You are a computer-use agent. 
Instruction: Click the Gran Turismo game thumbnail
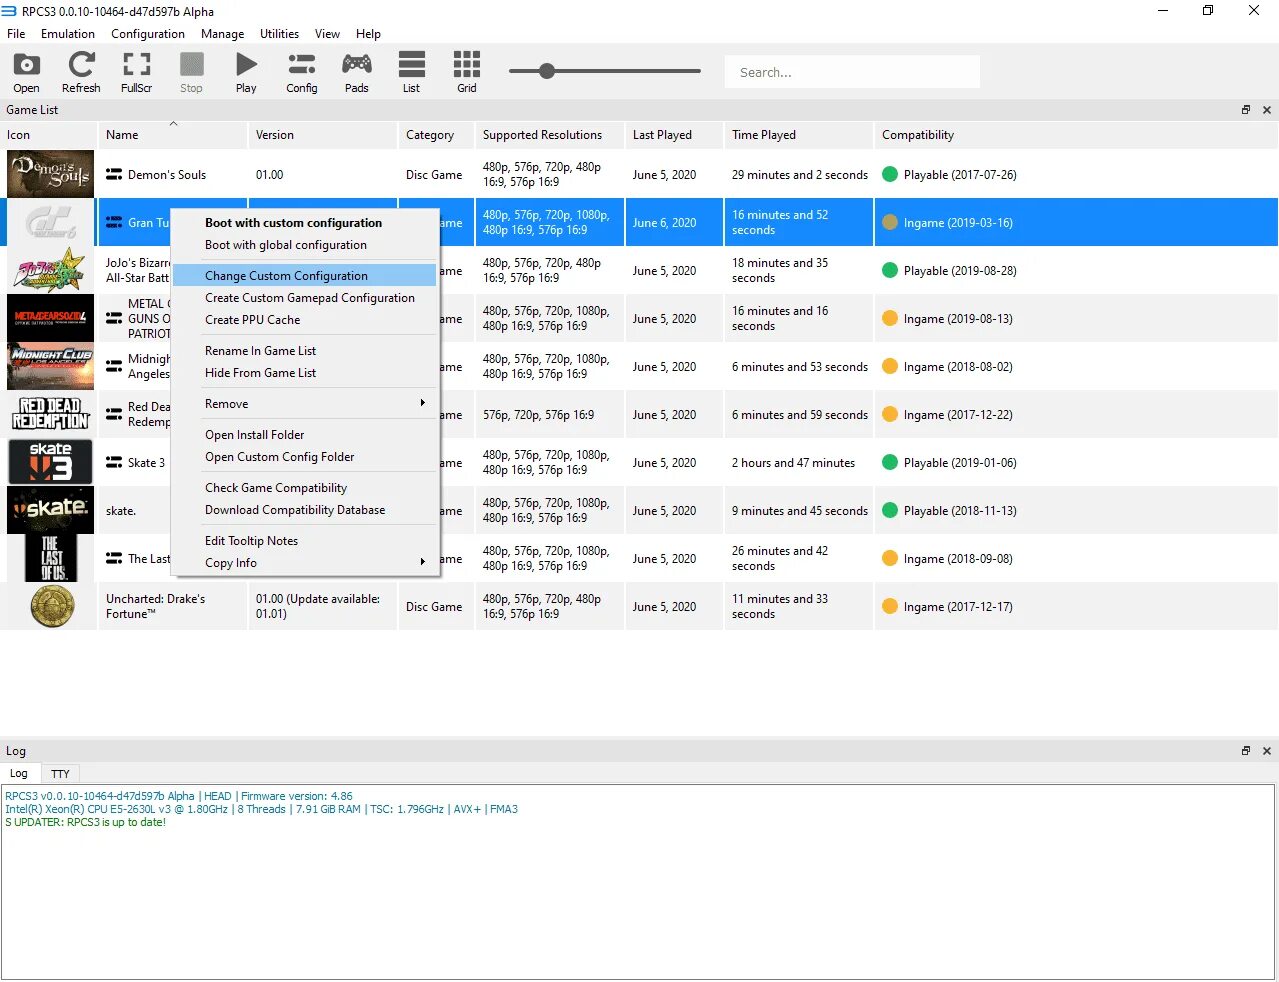50,222
